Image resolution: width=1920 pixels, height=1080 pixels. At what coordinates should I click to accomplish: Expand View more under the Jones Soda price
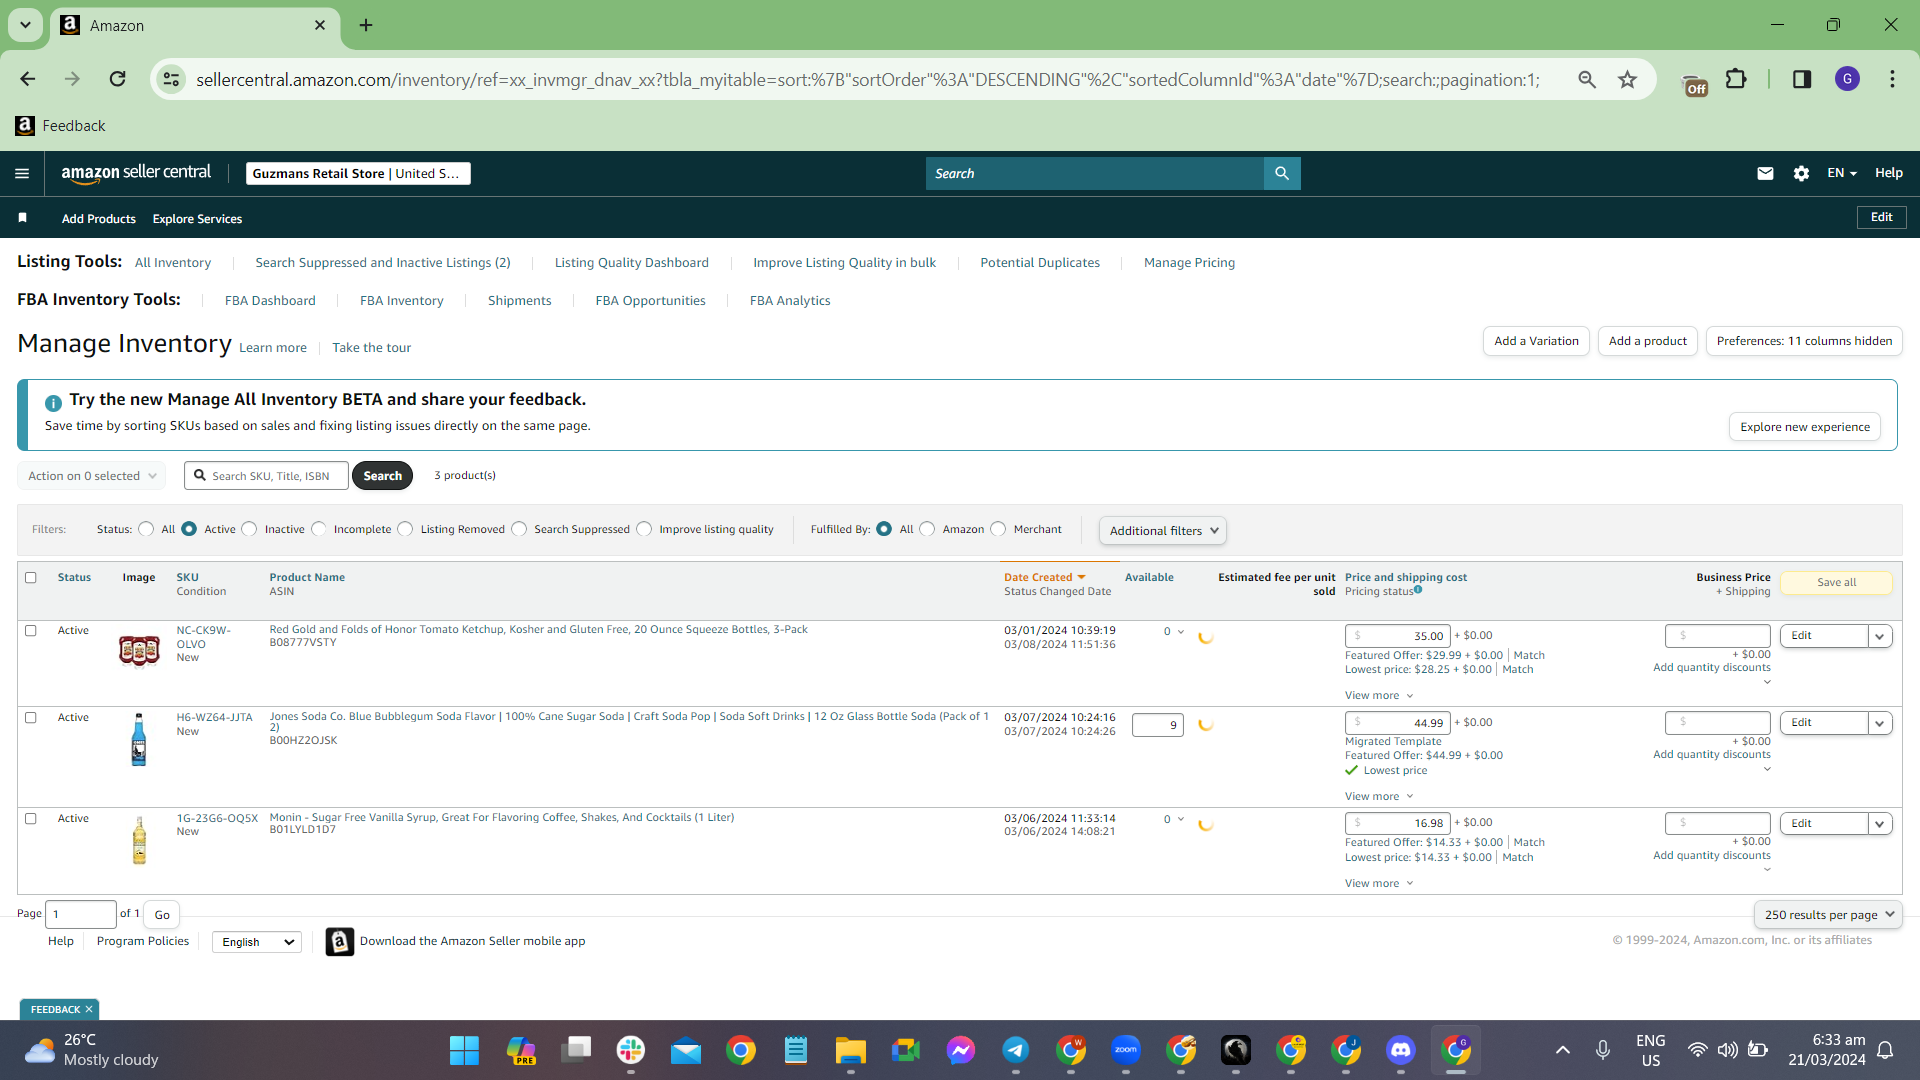click(x=1379, y=797)
